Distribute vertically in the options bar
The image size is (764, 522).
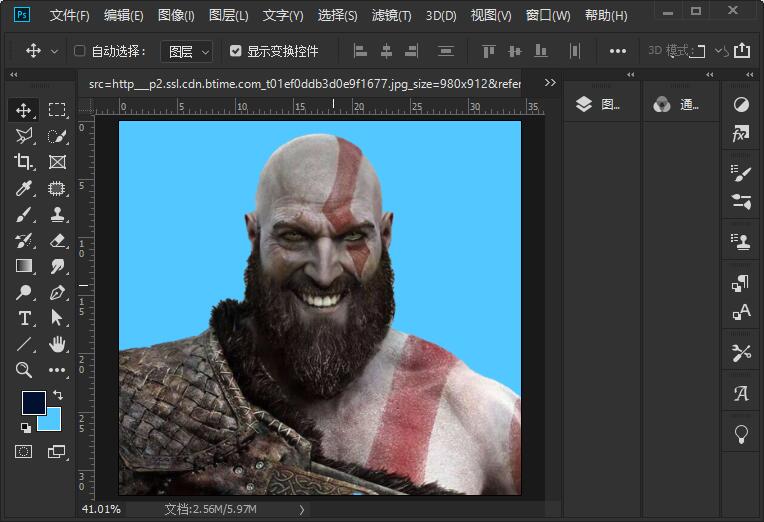446,51
